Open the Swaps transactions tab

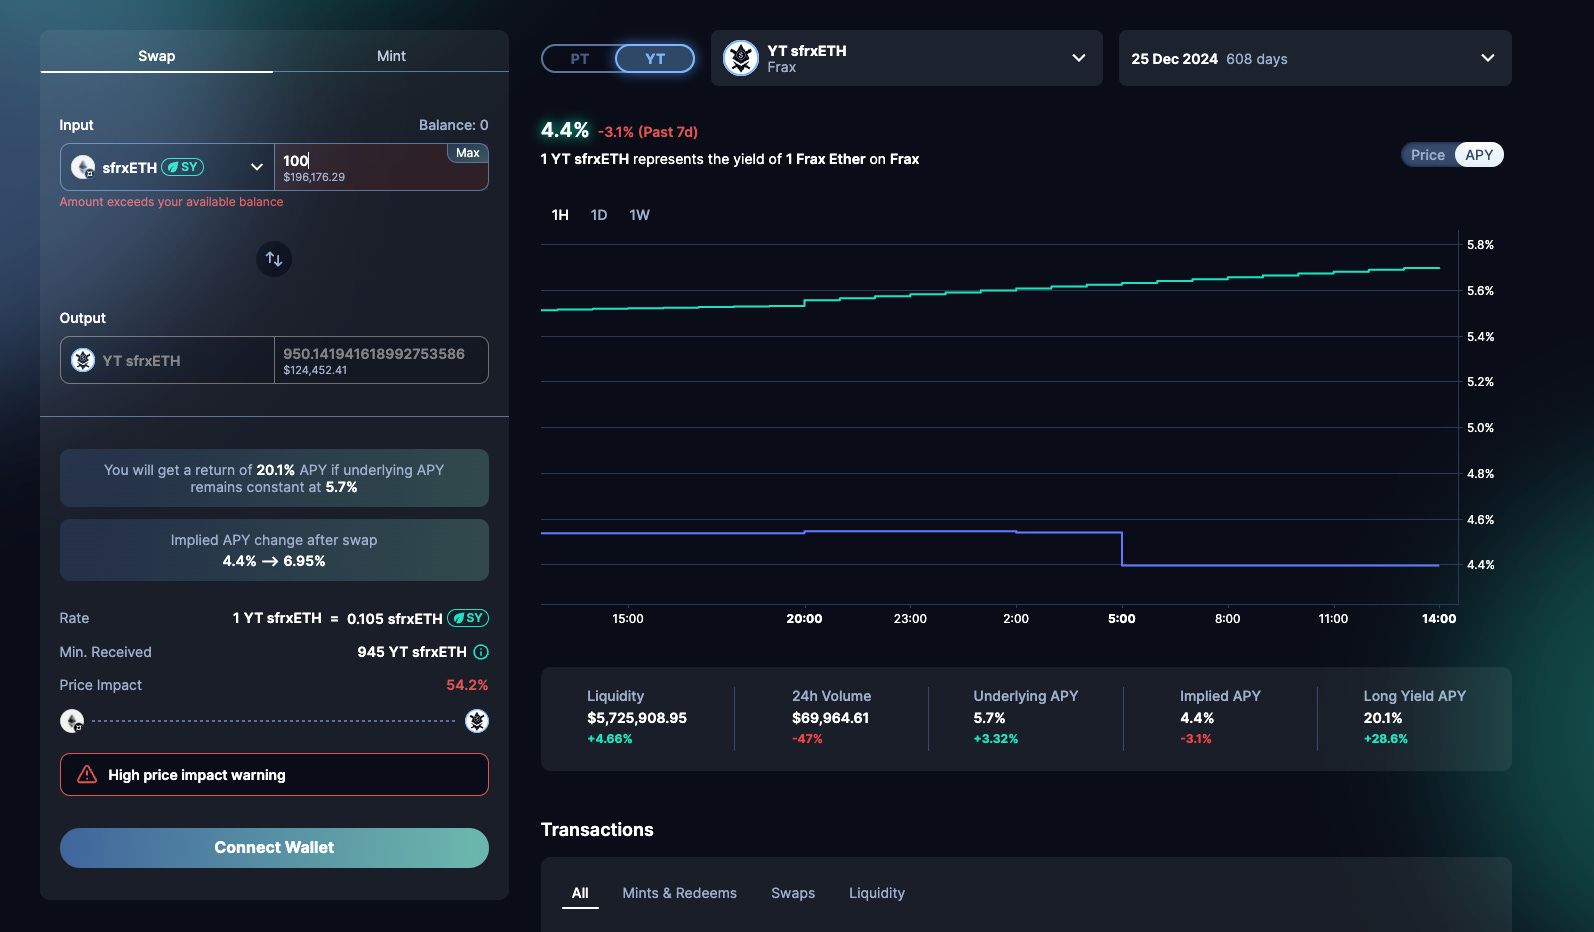[x=793, y=893]
